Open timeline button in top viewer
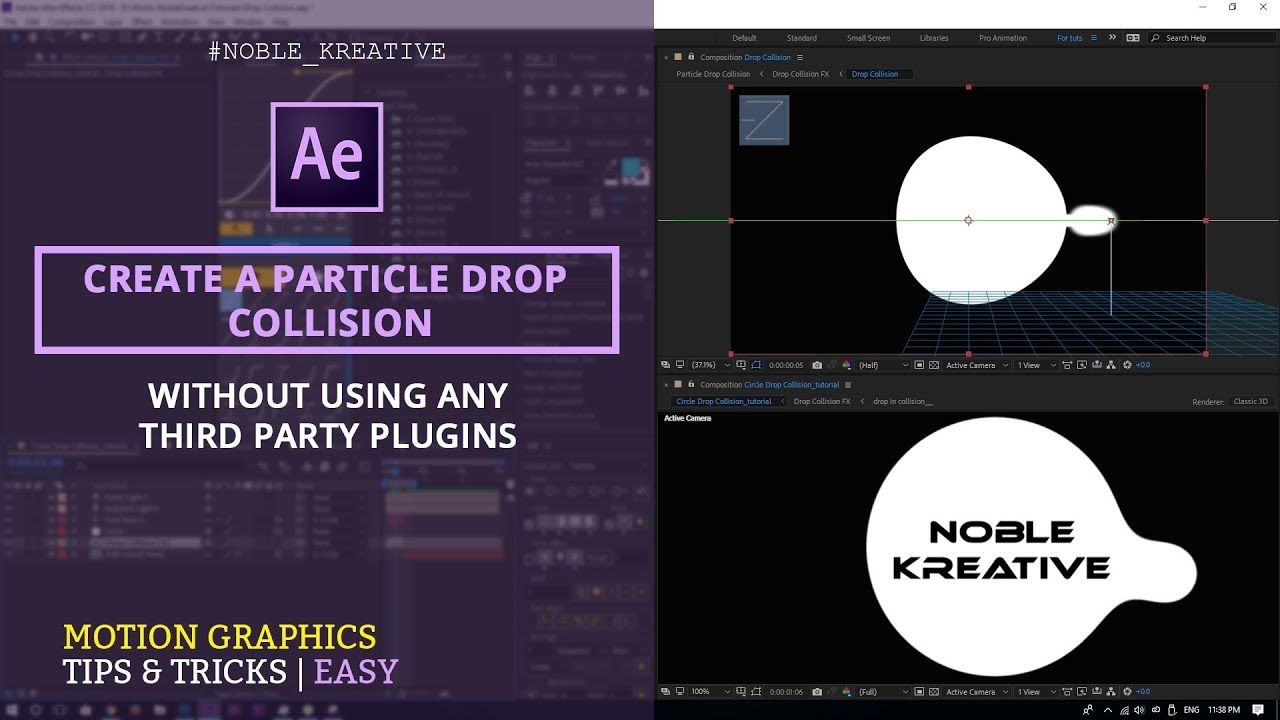This screenshot has height=720, width=1280. tap(1097, 365)
